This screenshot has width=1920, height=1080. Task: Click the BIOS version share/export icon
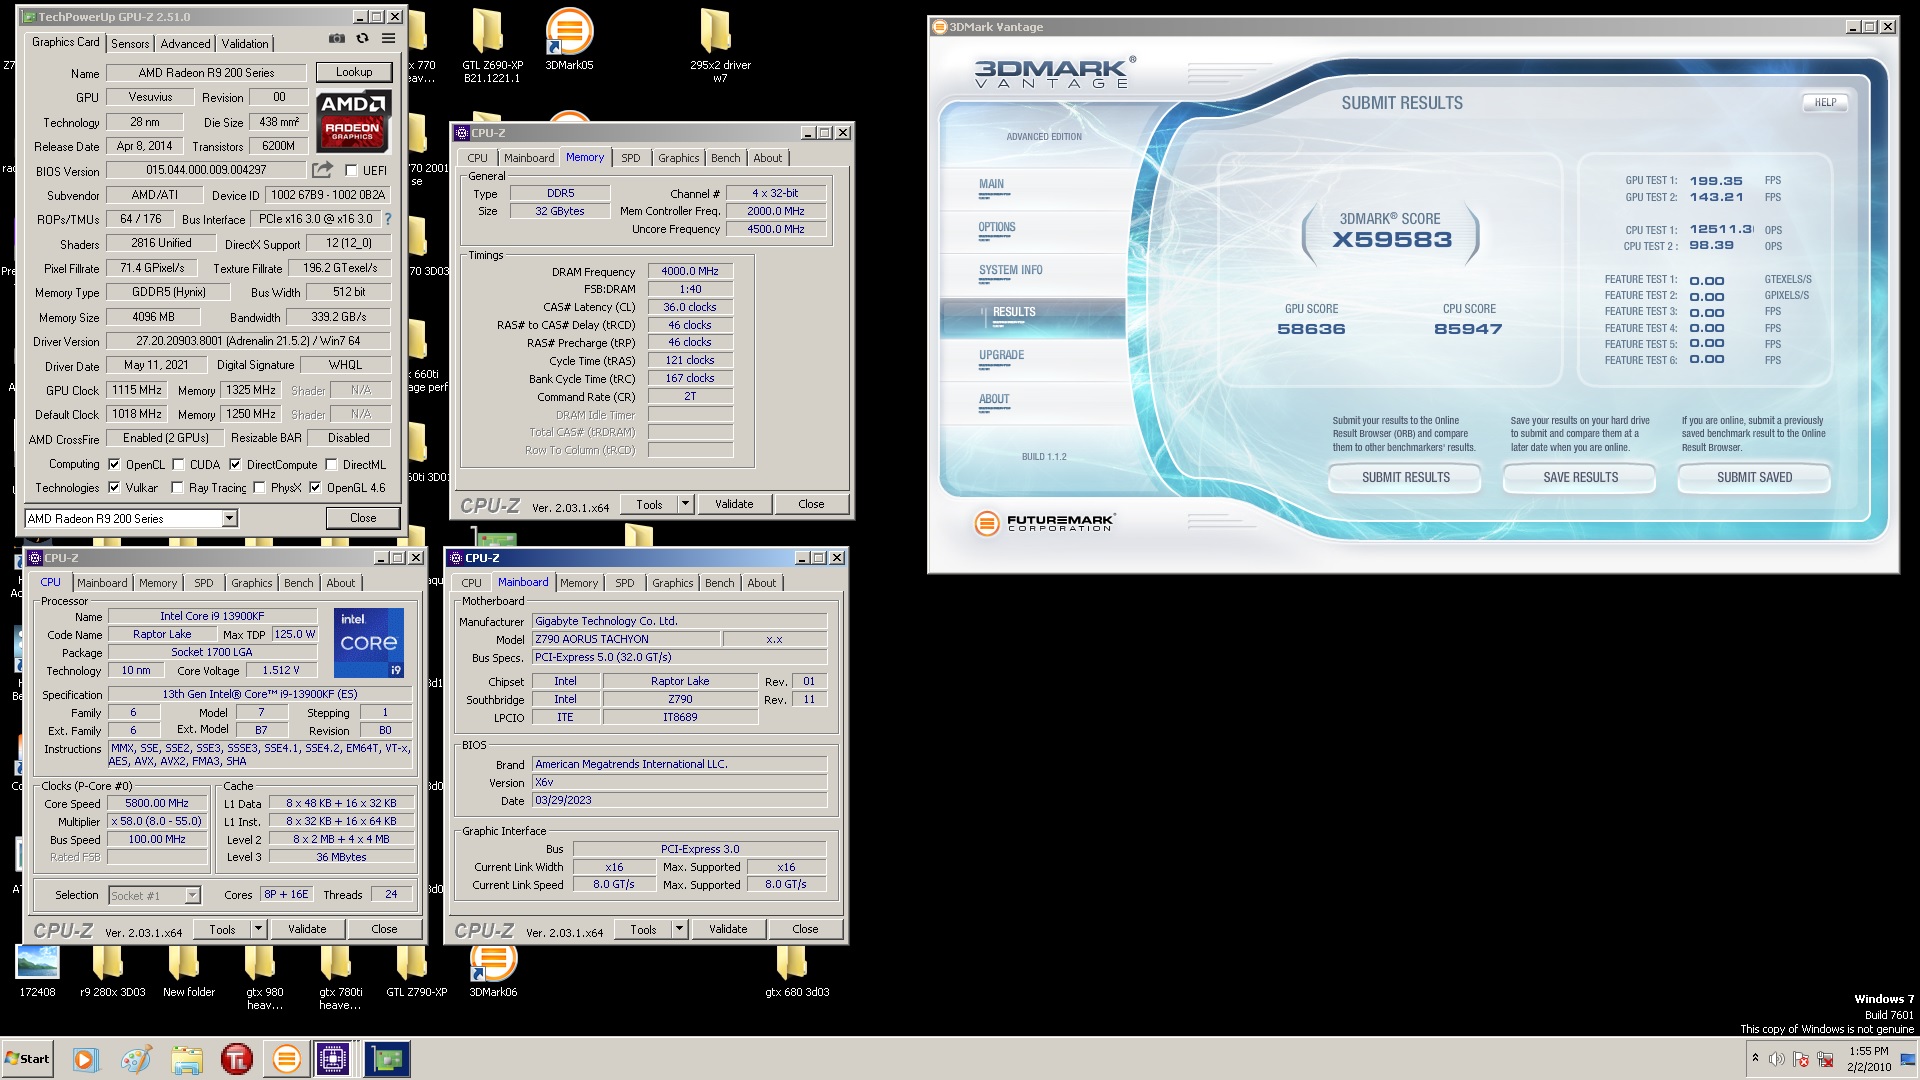point(322,170)
